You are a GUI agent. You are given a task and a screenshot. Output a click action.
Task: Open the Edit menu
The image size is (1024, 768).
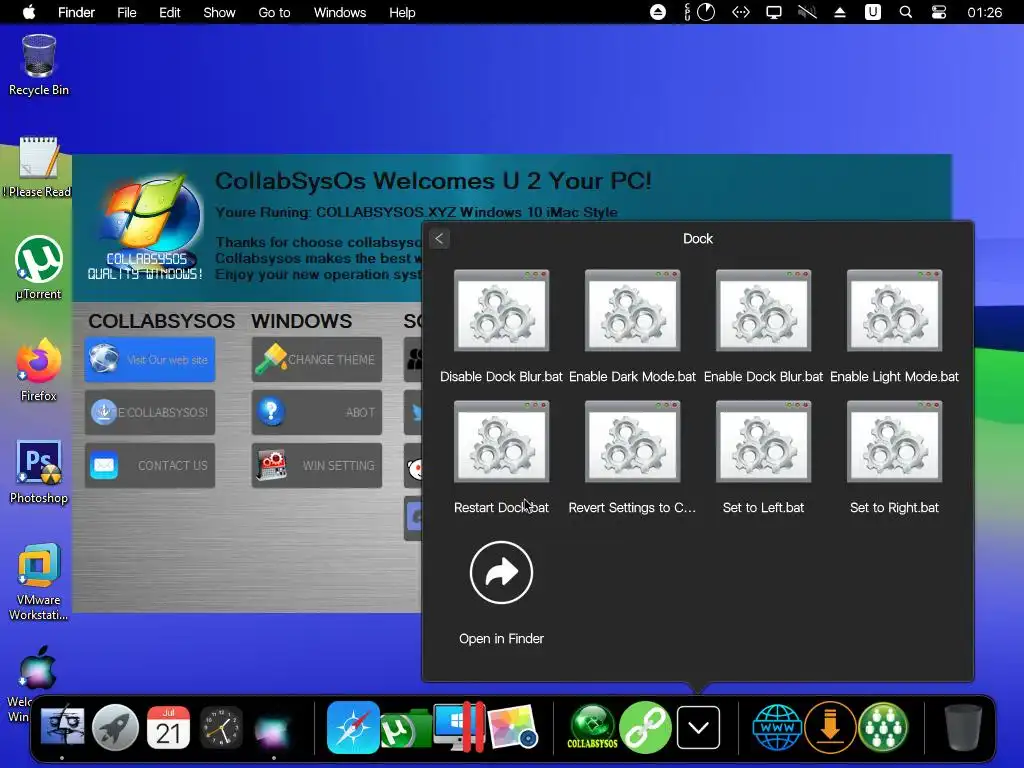tap(170, 12)
